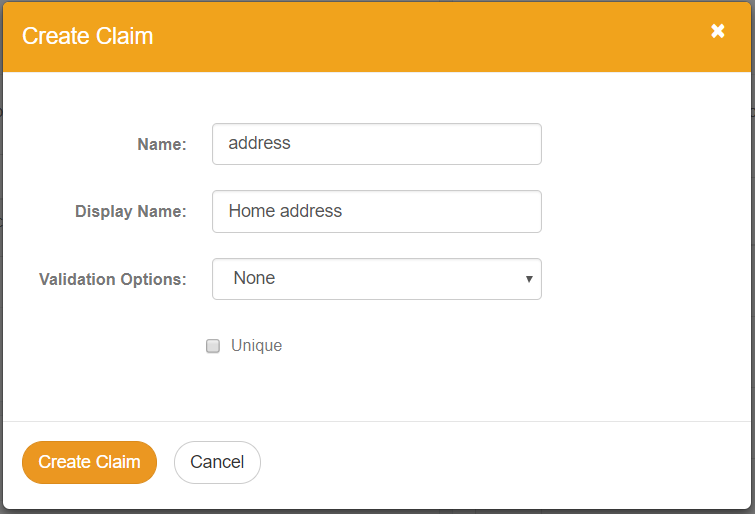The width and height of the screenshot is (755, 514).
Task: Click the "Unique" checkbox label text
Action: coord(256,346)
